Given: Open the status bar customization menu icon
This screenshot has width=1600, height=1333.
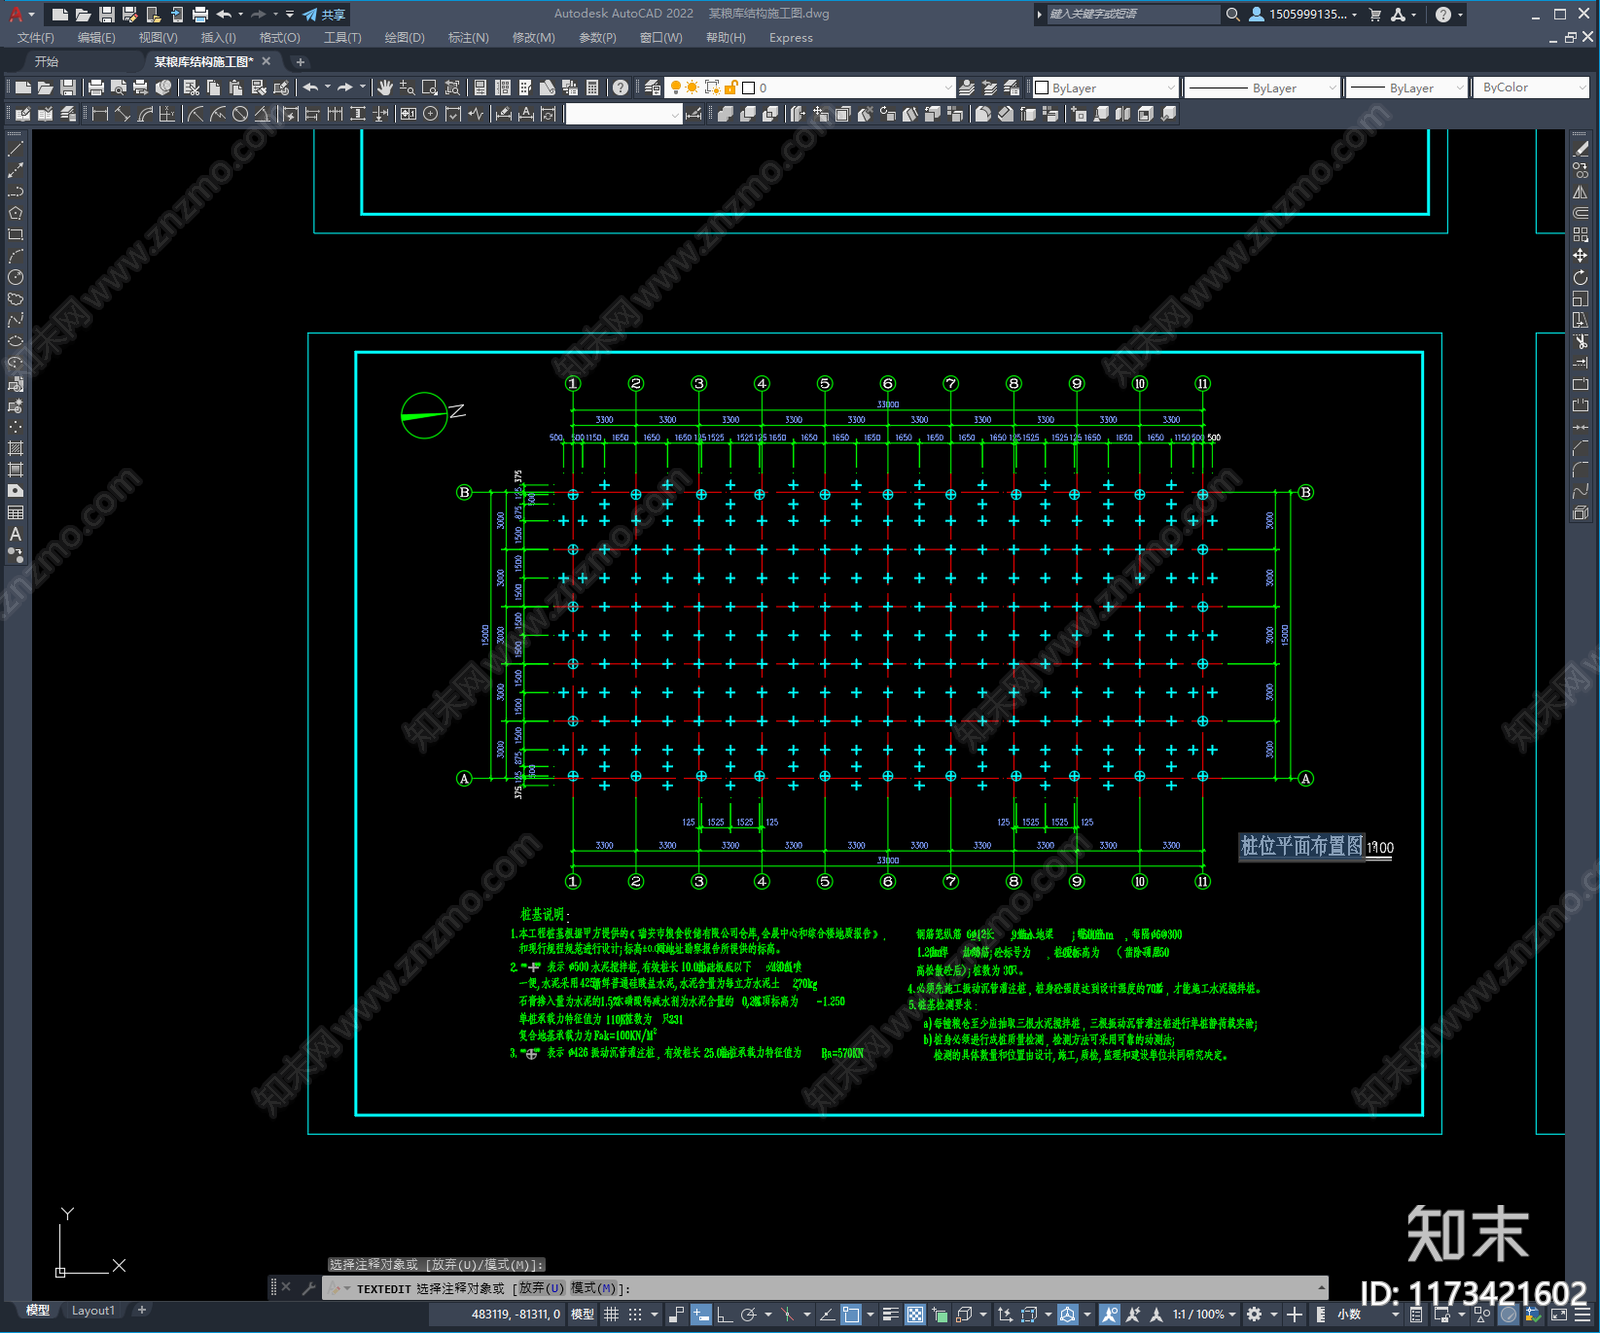Looking at the screenshot, I should coord(1584,1314).
